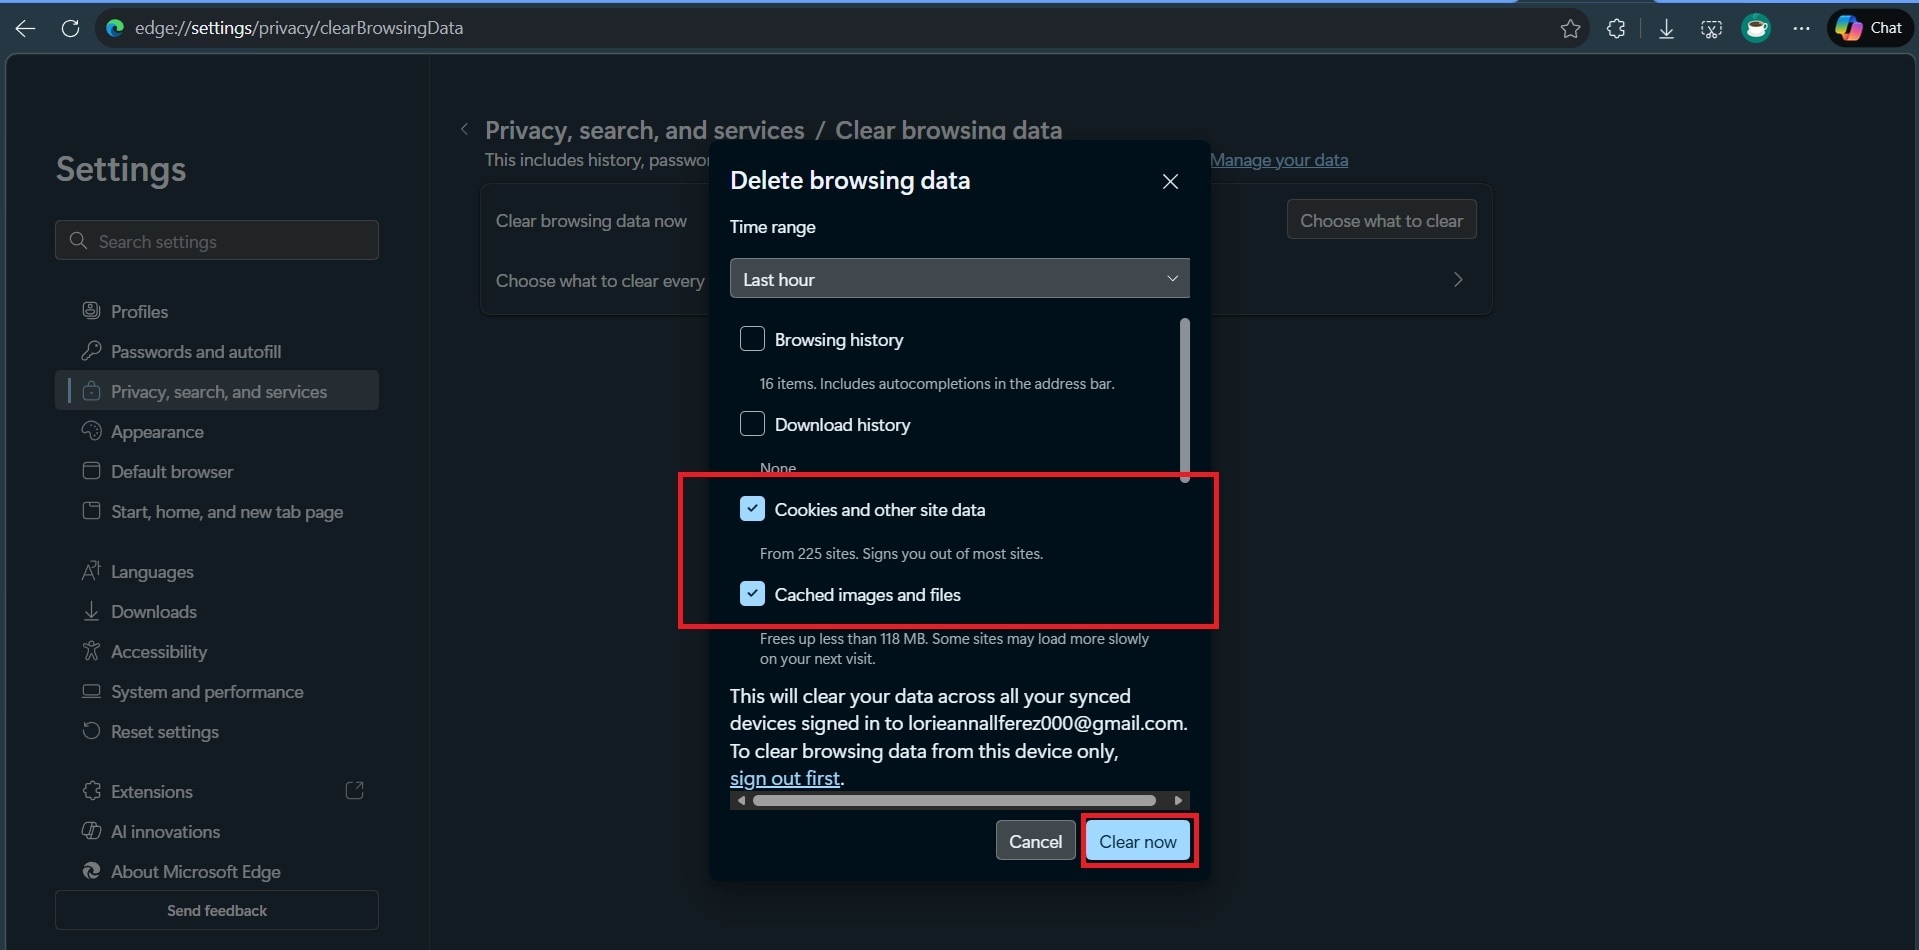Open the Settings and more ellipsis menu
This screenshot has width=1919, height=950.
(1801, 28)
